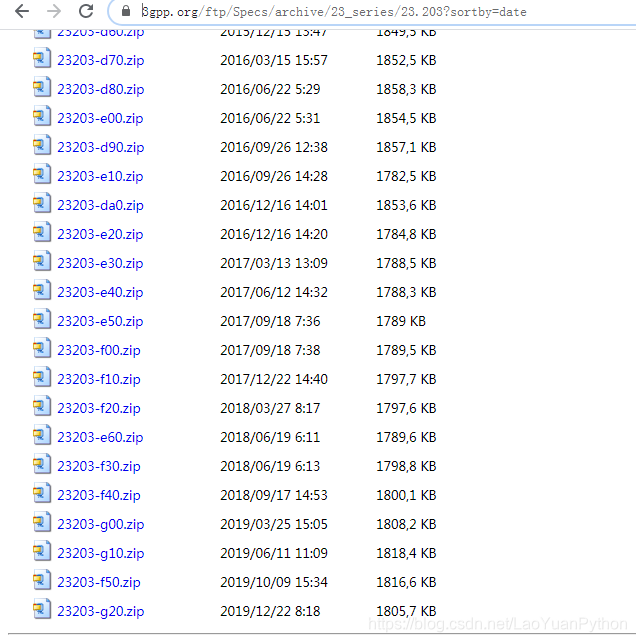Select the size value 1857,1 KB
The image size is (636, 642).
tap(406, 147)
